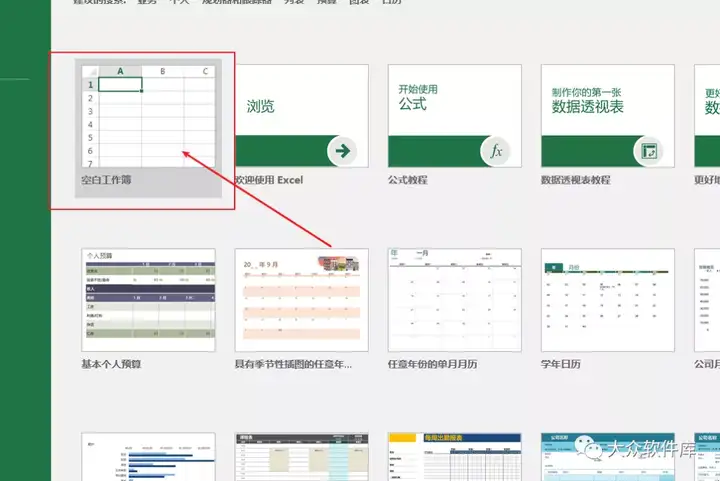Viewport: 720px width, 481px height.
Task: Open the 每周出勤报表 attendance template thumbnail
Action: (455, 457)
